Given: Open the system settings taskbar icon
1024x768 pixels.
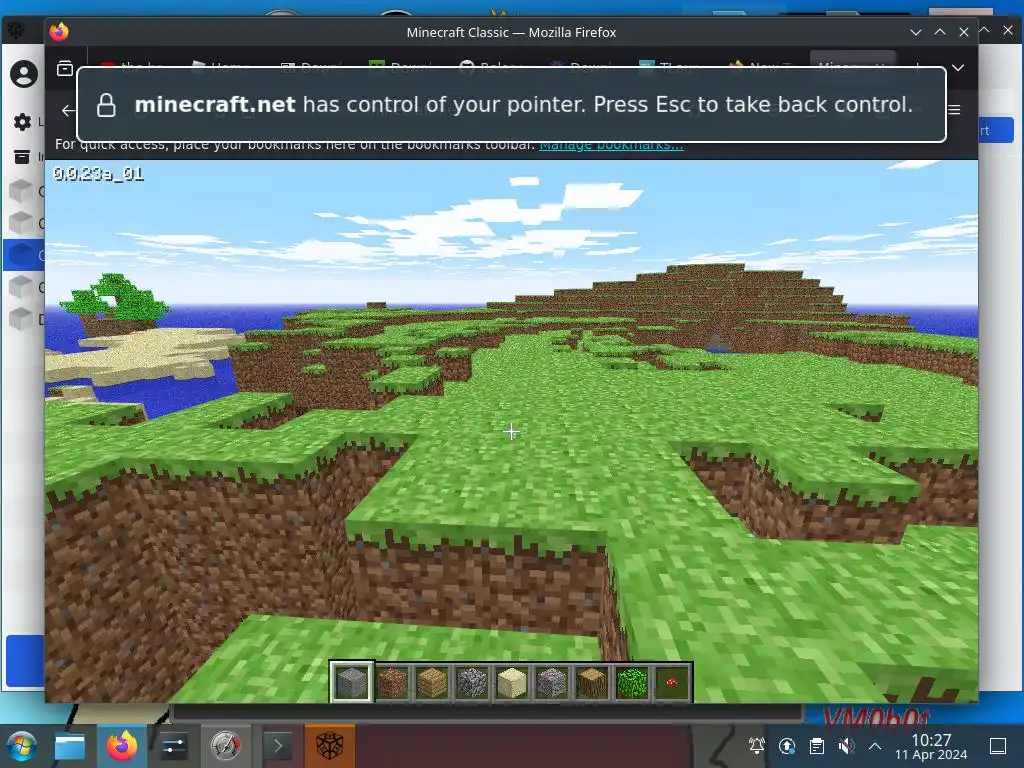Looking at the screenshot, I should click(173, 746).
